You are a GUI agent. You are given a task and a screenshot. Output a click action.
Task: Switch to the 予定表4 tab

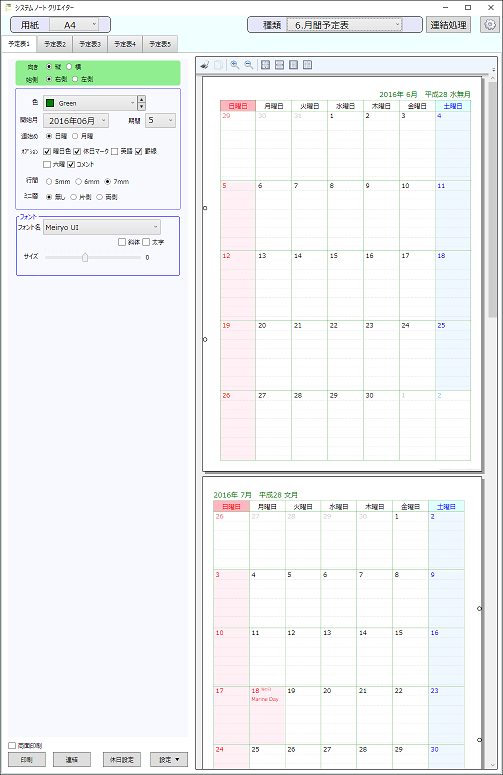point(125,44)
